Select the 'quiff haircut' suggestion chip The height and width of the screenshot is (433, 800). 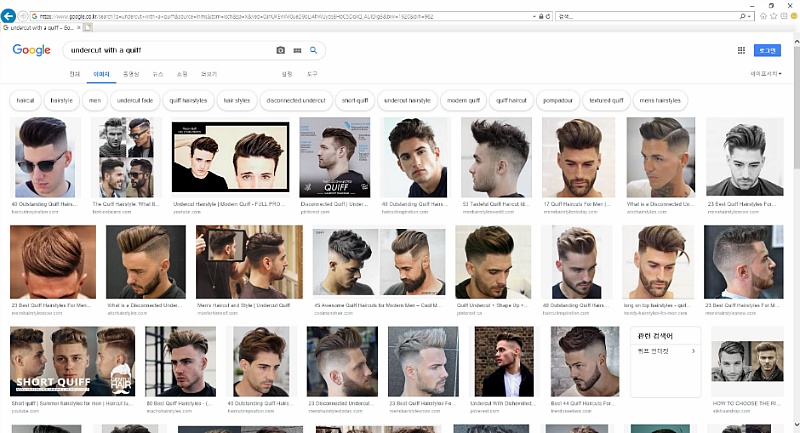[511, 100]
